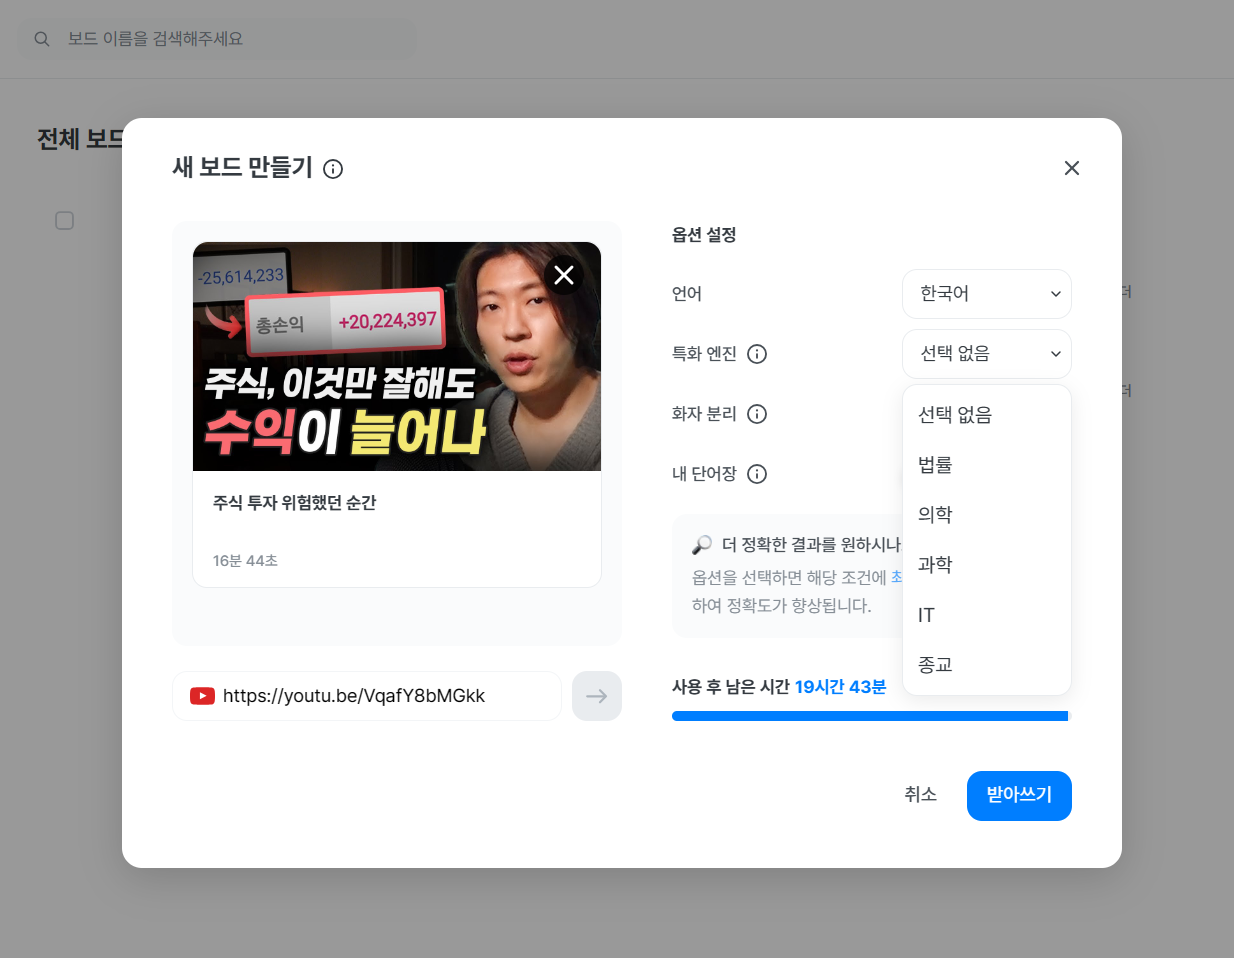
Task: Collapse the 특화 엔진 dropdown showing 선택 없음
Action: [x=987, y=354]
